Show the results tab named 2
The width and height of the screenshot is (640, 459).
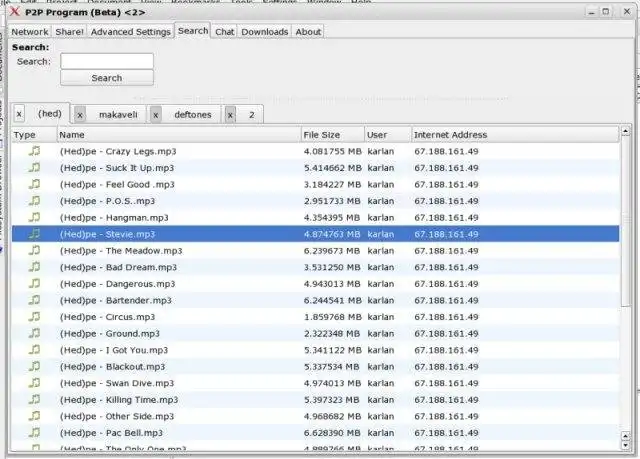(251, 115)
